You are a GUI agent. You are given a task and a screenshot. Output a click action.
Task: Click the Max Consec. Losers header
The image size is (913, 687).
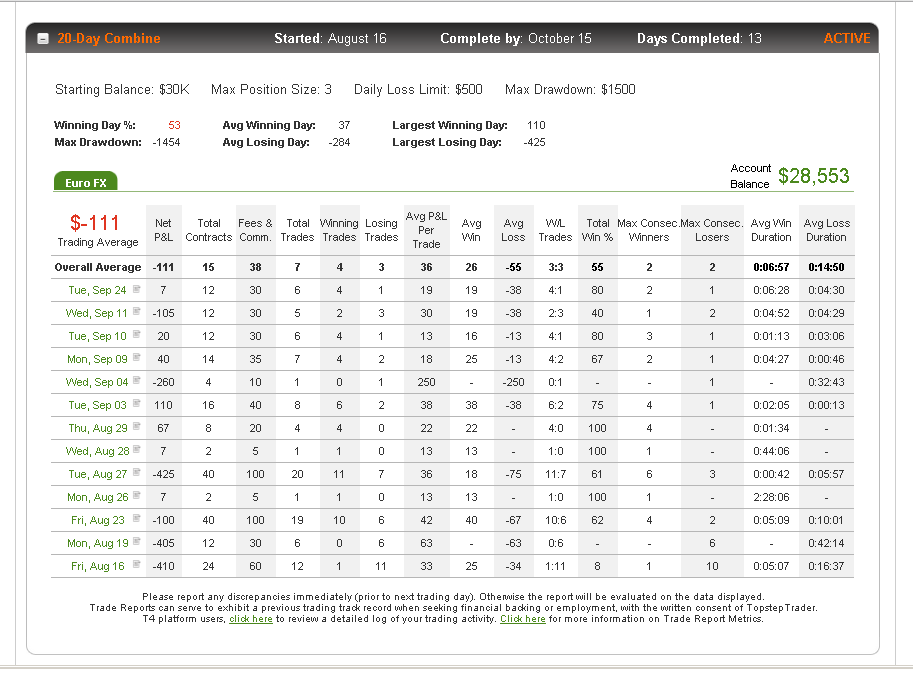[712, 230]
